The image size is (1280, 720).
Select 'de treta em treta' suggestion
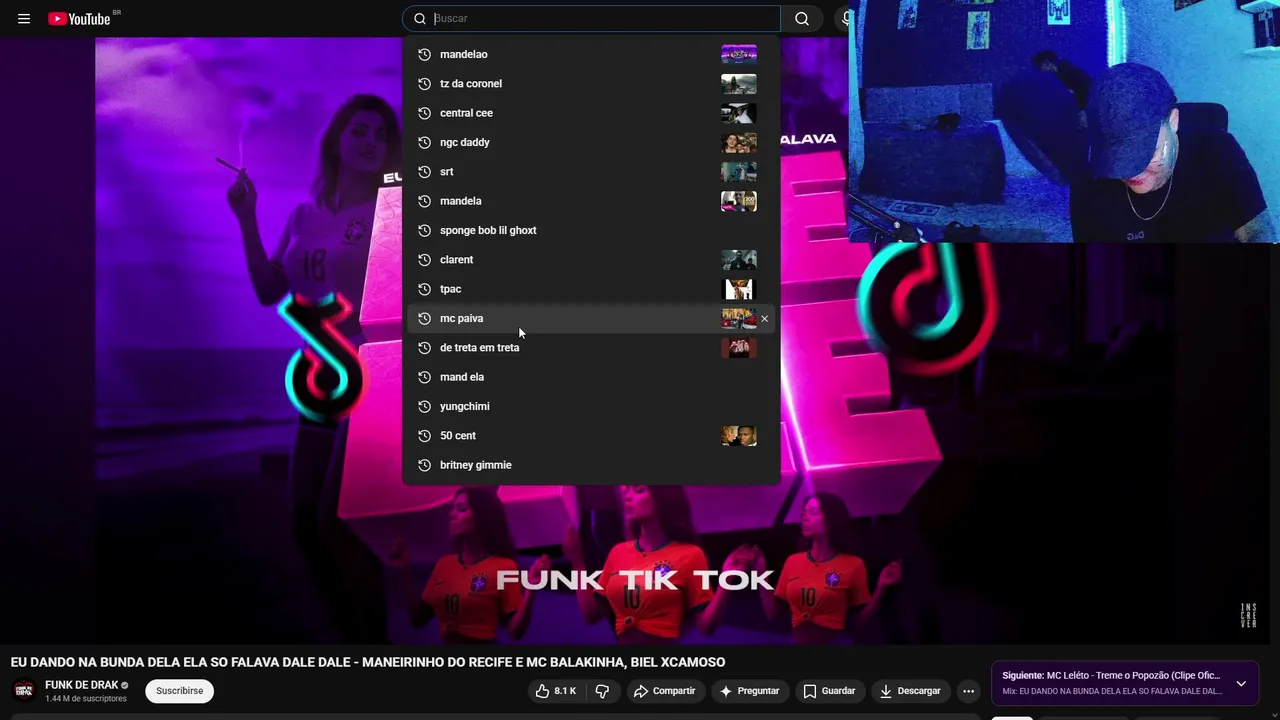tap(591, 348)
